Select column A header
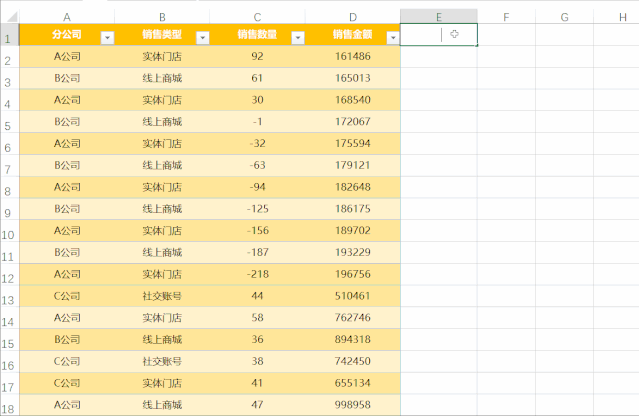Image resolution: width=639 pixels, height=416 pixels. tap(66, 17)
